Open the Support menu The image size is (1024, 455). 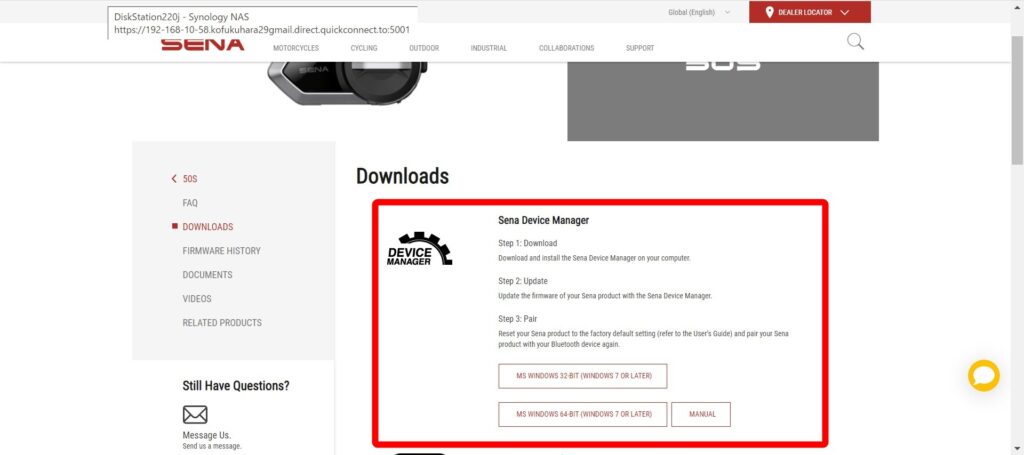pos(640,48)
